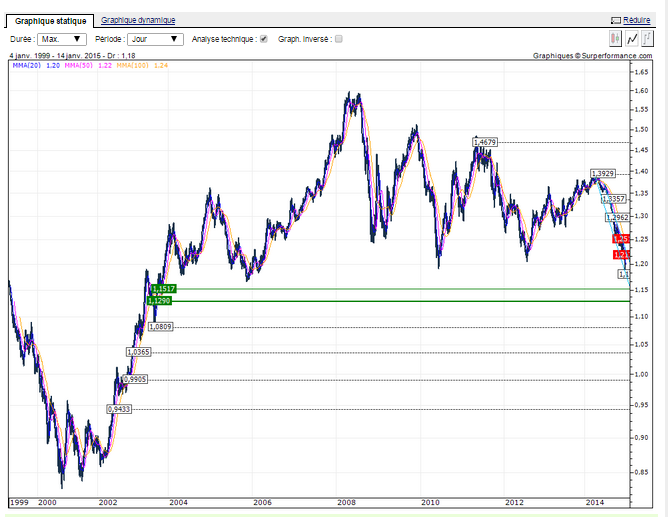Click the small icon beside Réduire
Viewport: 668px width, 517px height.
[x=615, y=20]
